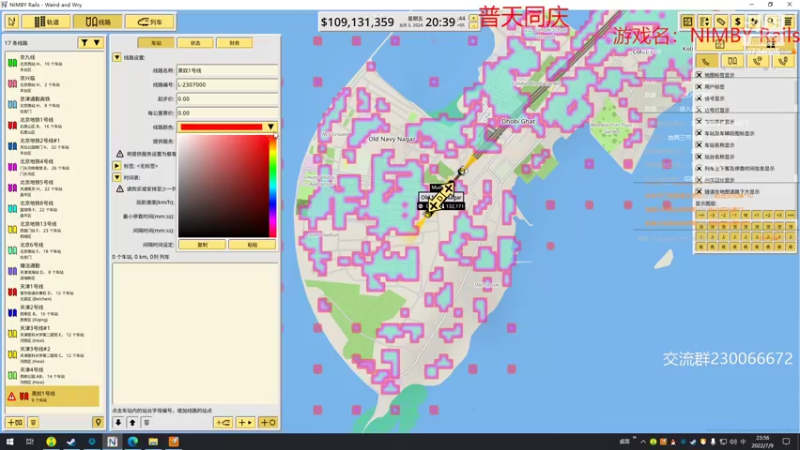Edit the line name field 黑奴1号线
Viewport: 800px width, 450px height.
point(227,70)
